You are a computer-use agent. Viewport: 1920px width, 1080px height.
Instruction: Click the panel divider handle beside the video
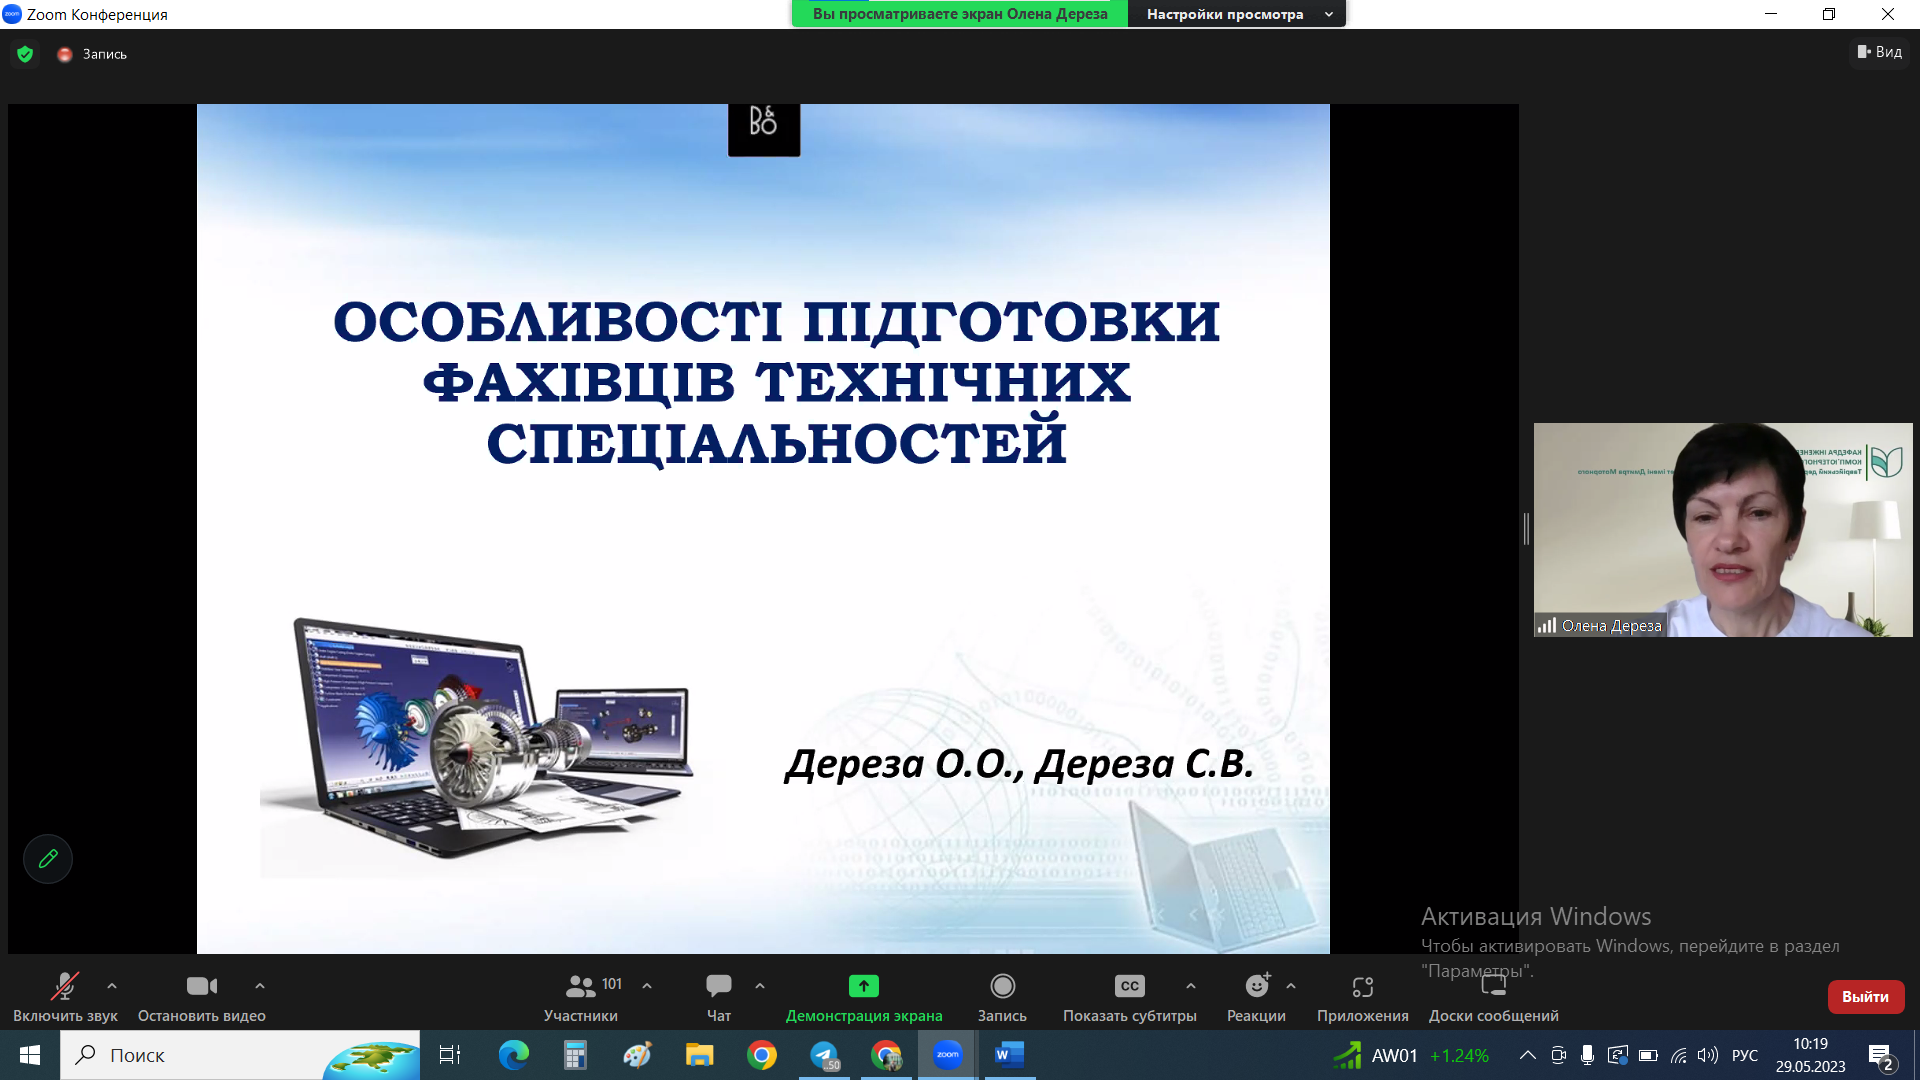[x=1526, y=529]
